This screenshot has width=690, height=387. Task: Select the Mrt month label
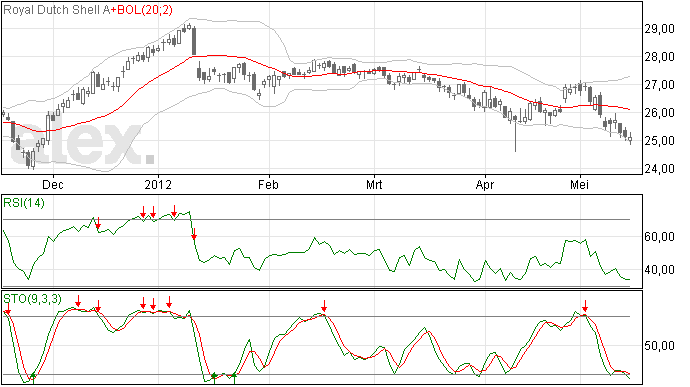(x=374, y=185)
